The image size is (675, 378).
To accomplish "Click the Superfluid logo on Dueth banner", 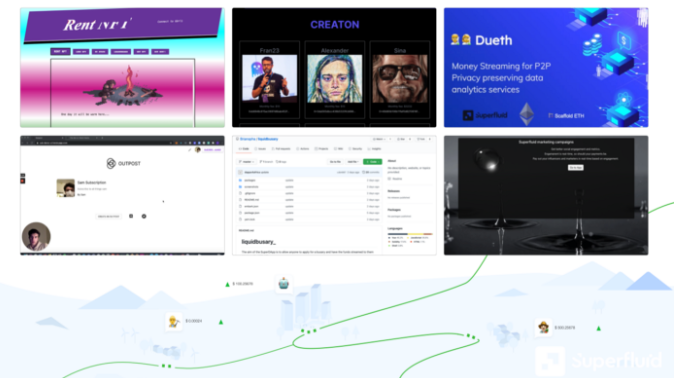I will (485, 115).
